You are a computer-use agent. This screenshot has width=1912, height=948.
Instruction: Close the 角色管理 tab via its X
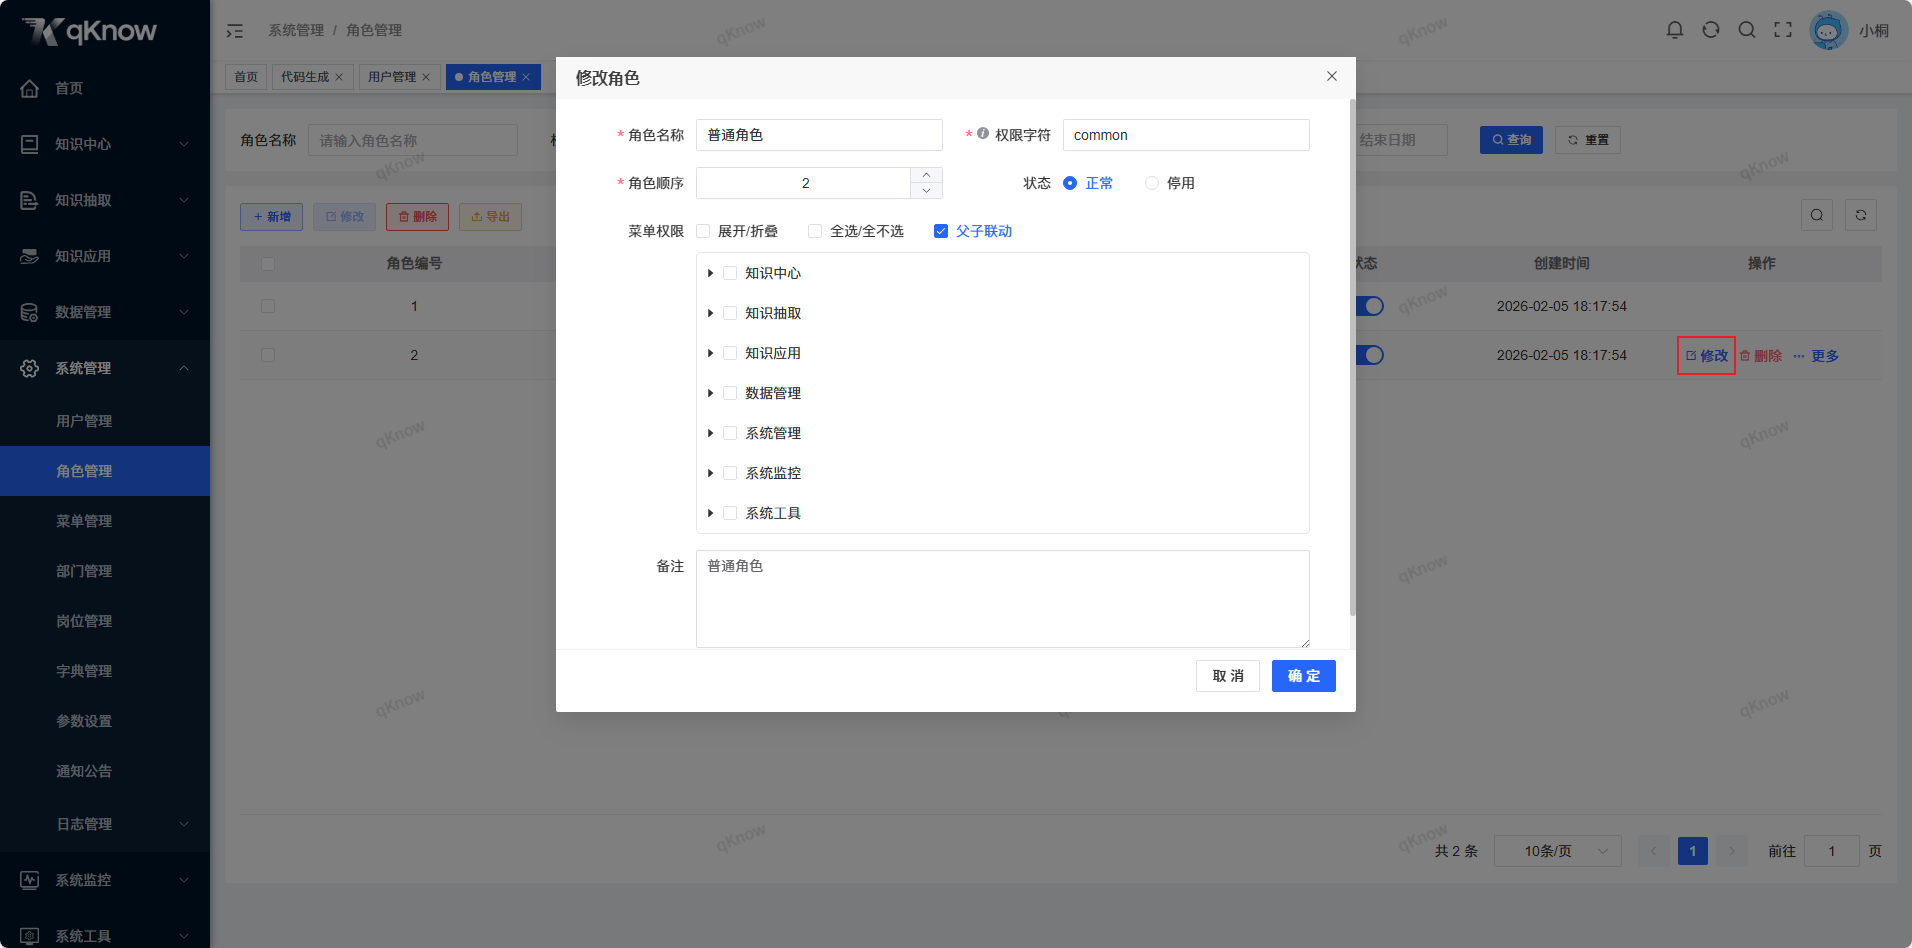coord(526,77)
